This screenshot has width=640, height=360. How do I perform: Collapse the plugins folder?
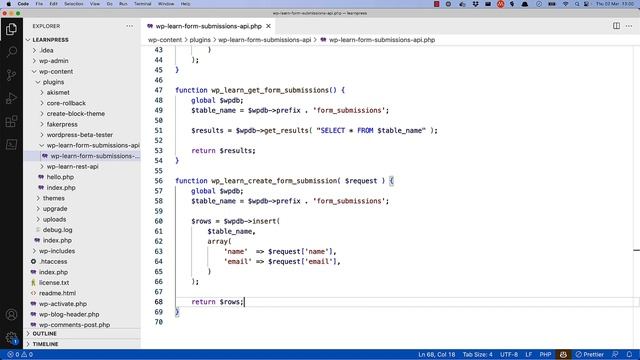pos(53,82)
